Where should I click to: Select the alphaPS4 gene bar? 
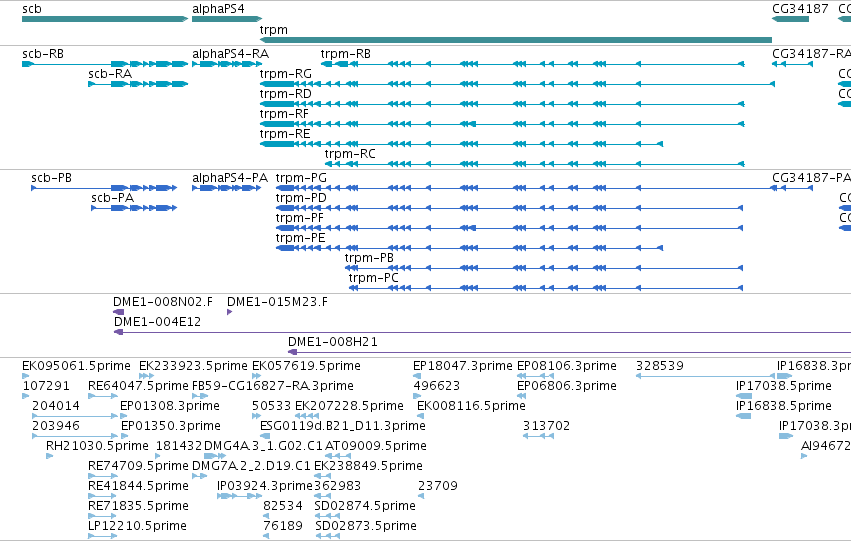pos(227,19)
